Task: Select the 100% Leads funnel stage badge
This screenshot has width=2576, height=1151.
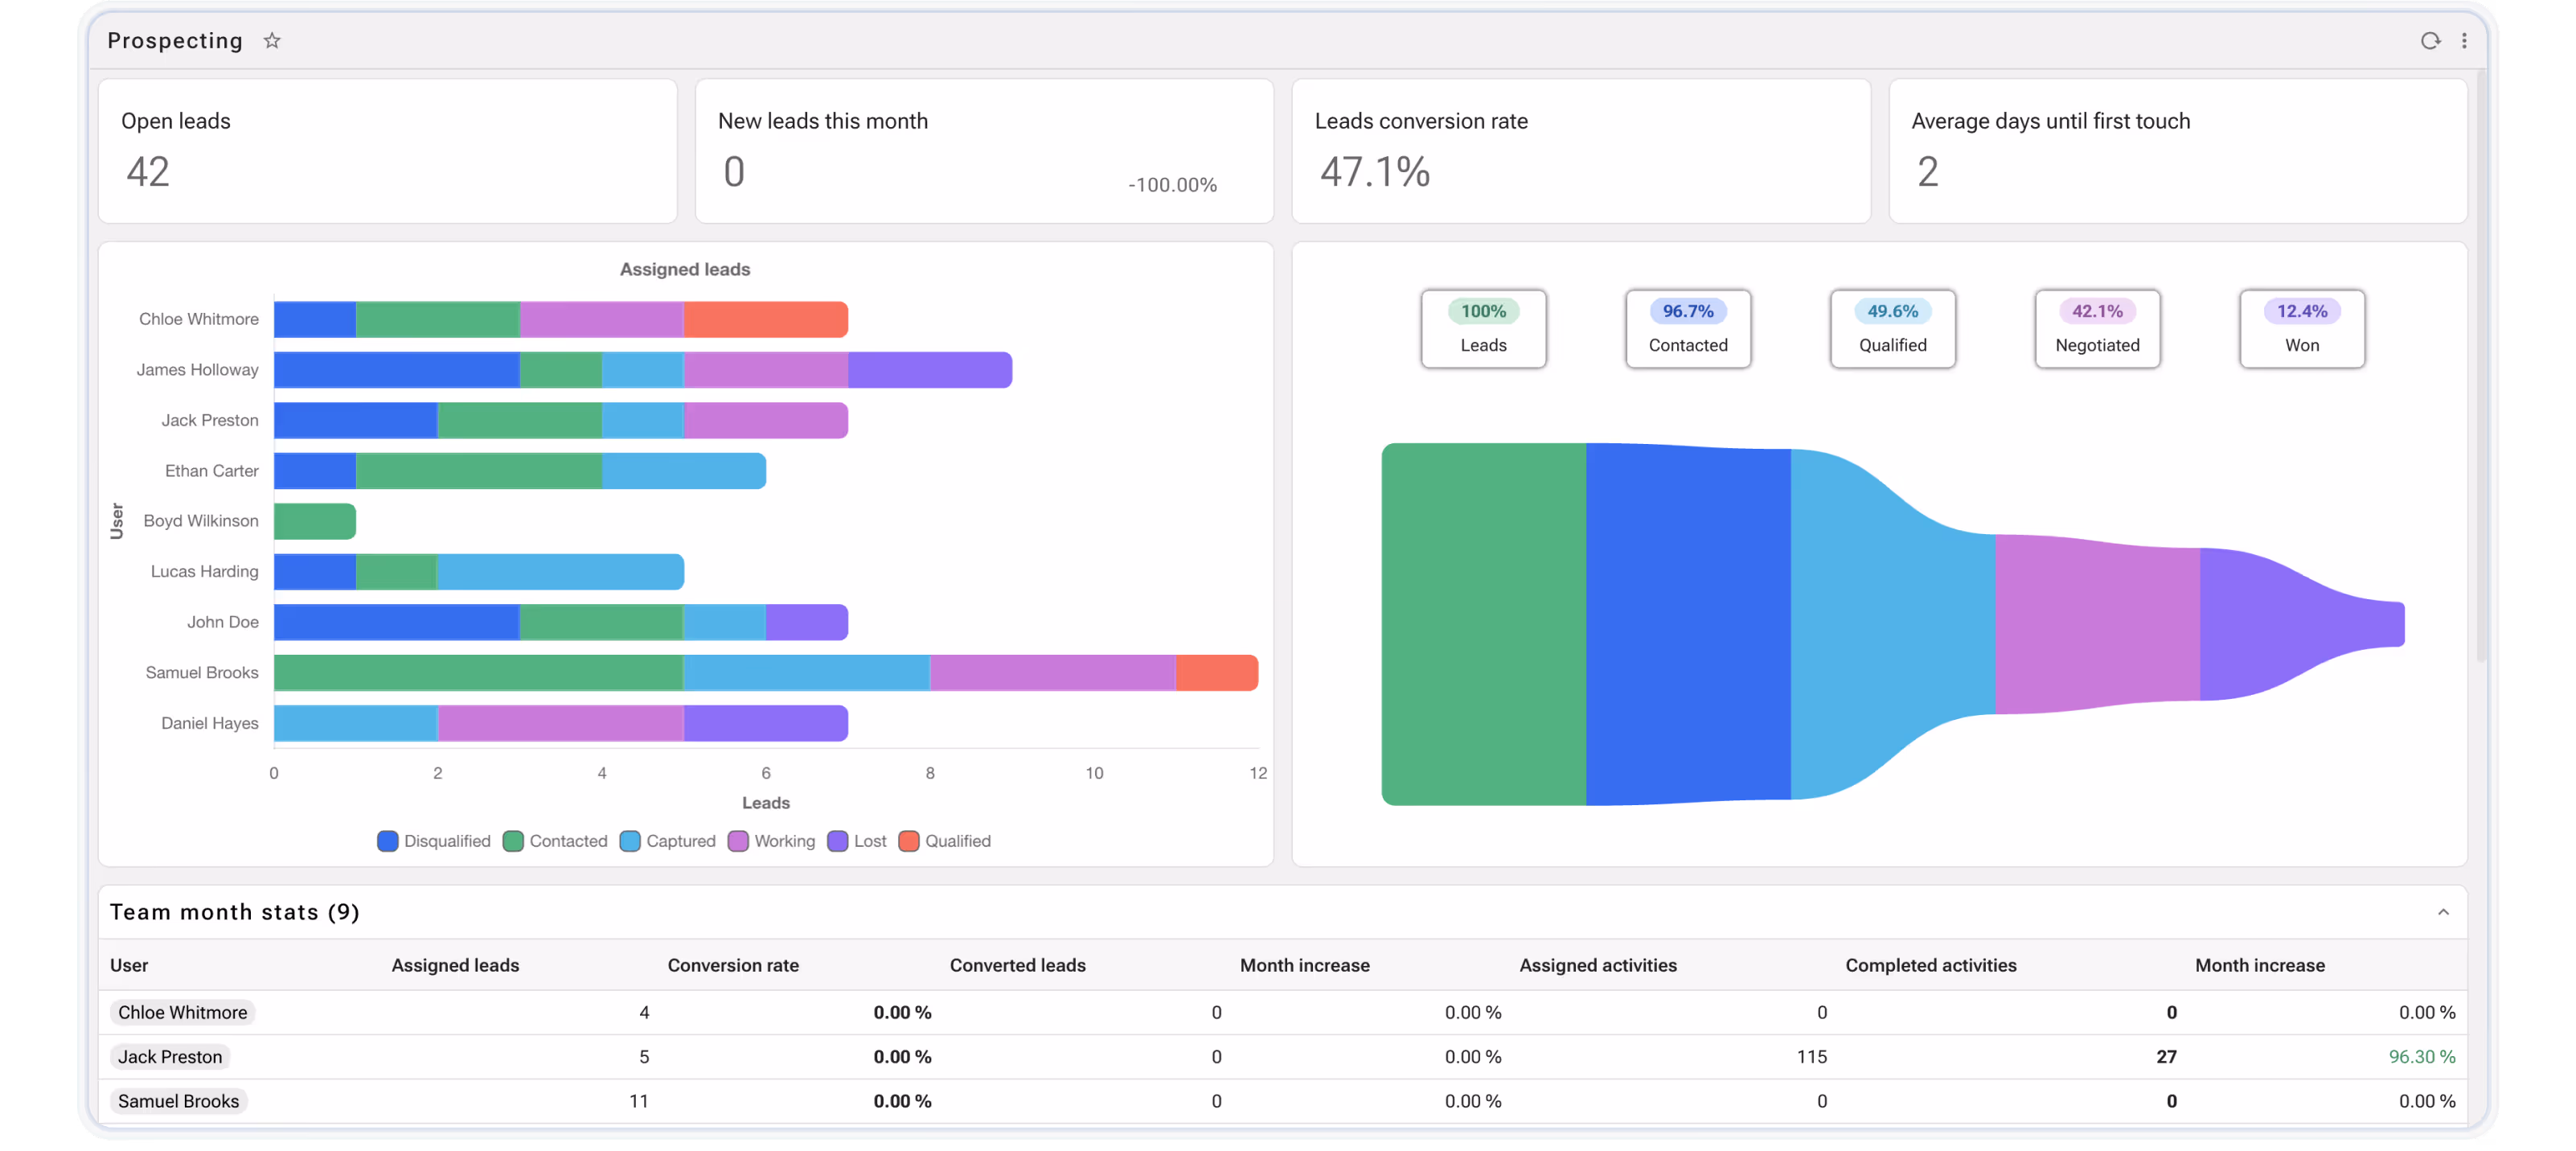Action: coord(1484,328)
